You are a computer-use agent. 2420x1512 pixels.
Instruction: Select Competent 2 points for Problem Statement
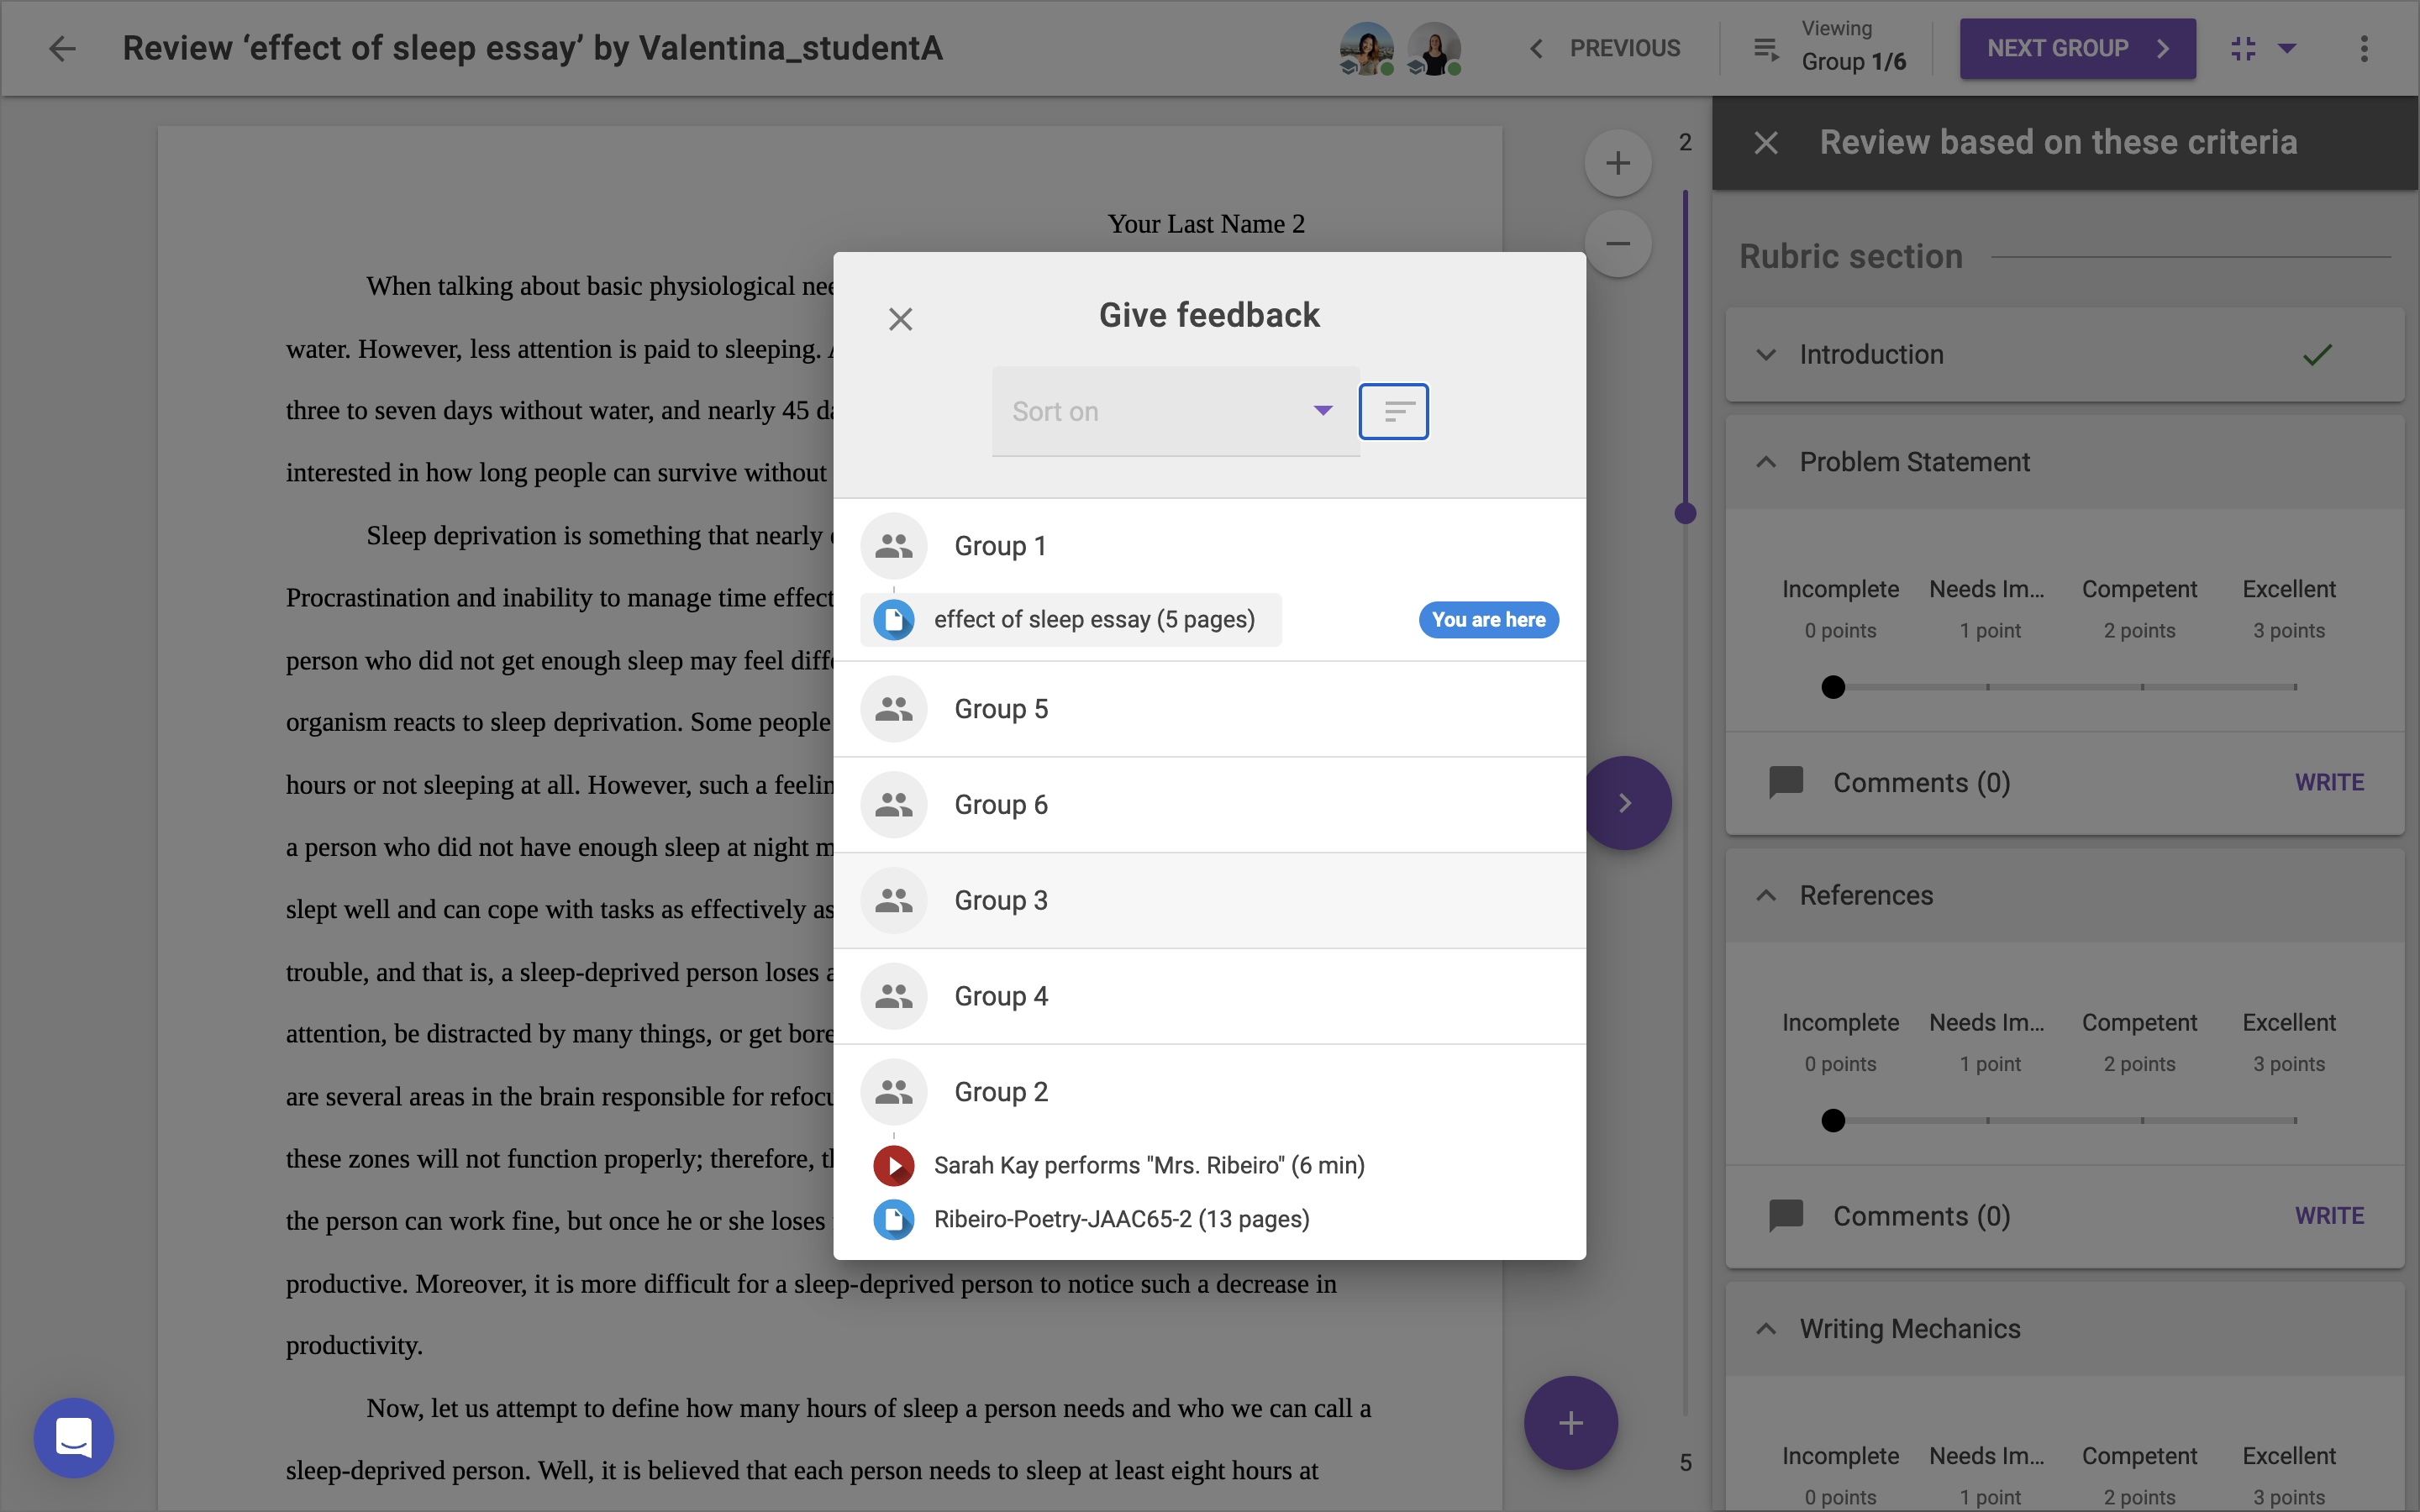(x=2139, y=608)
